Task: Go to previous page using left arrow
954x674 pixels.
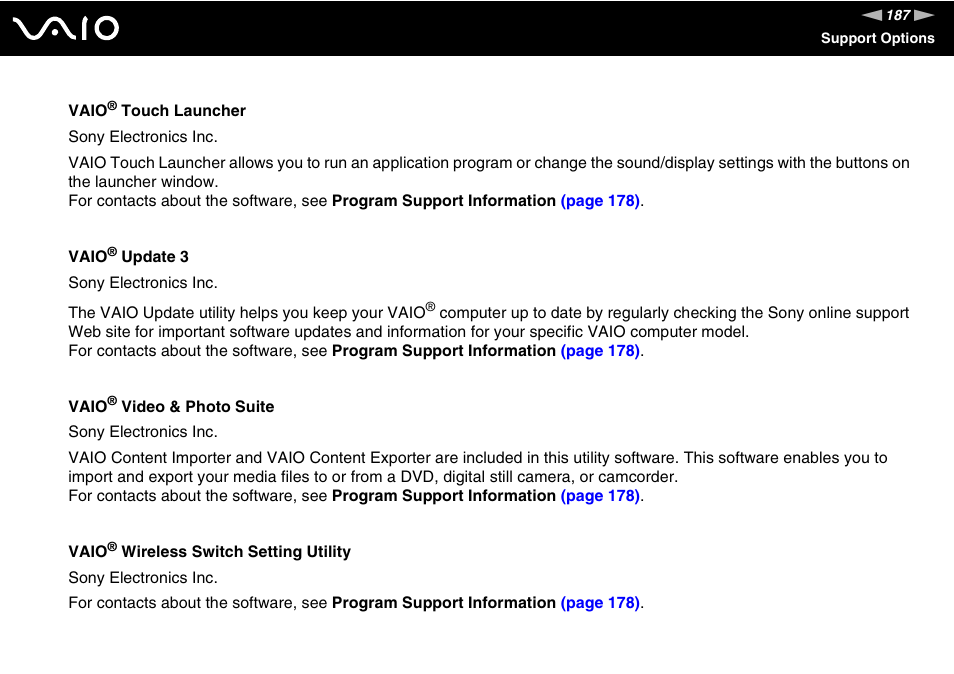Action: point(872,15)
